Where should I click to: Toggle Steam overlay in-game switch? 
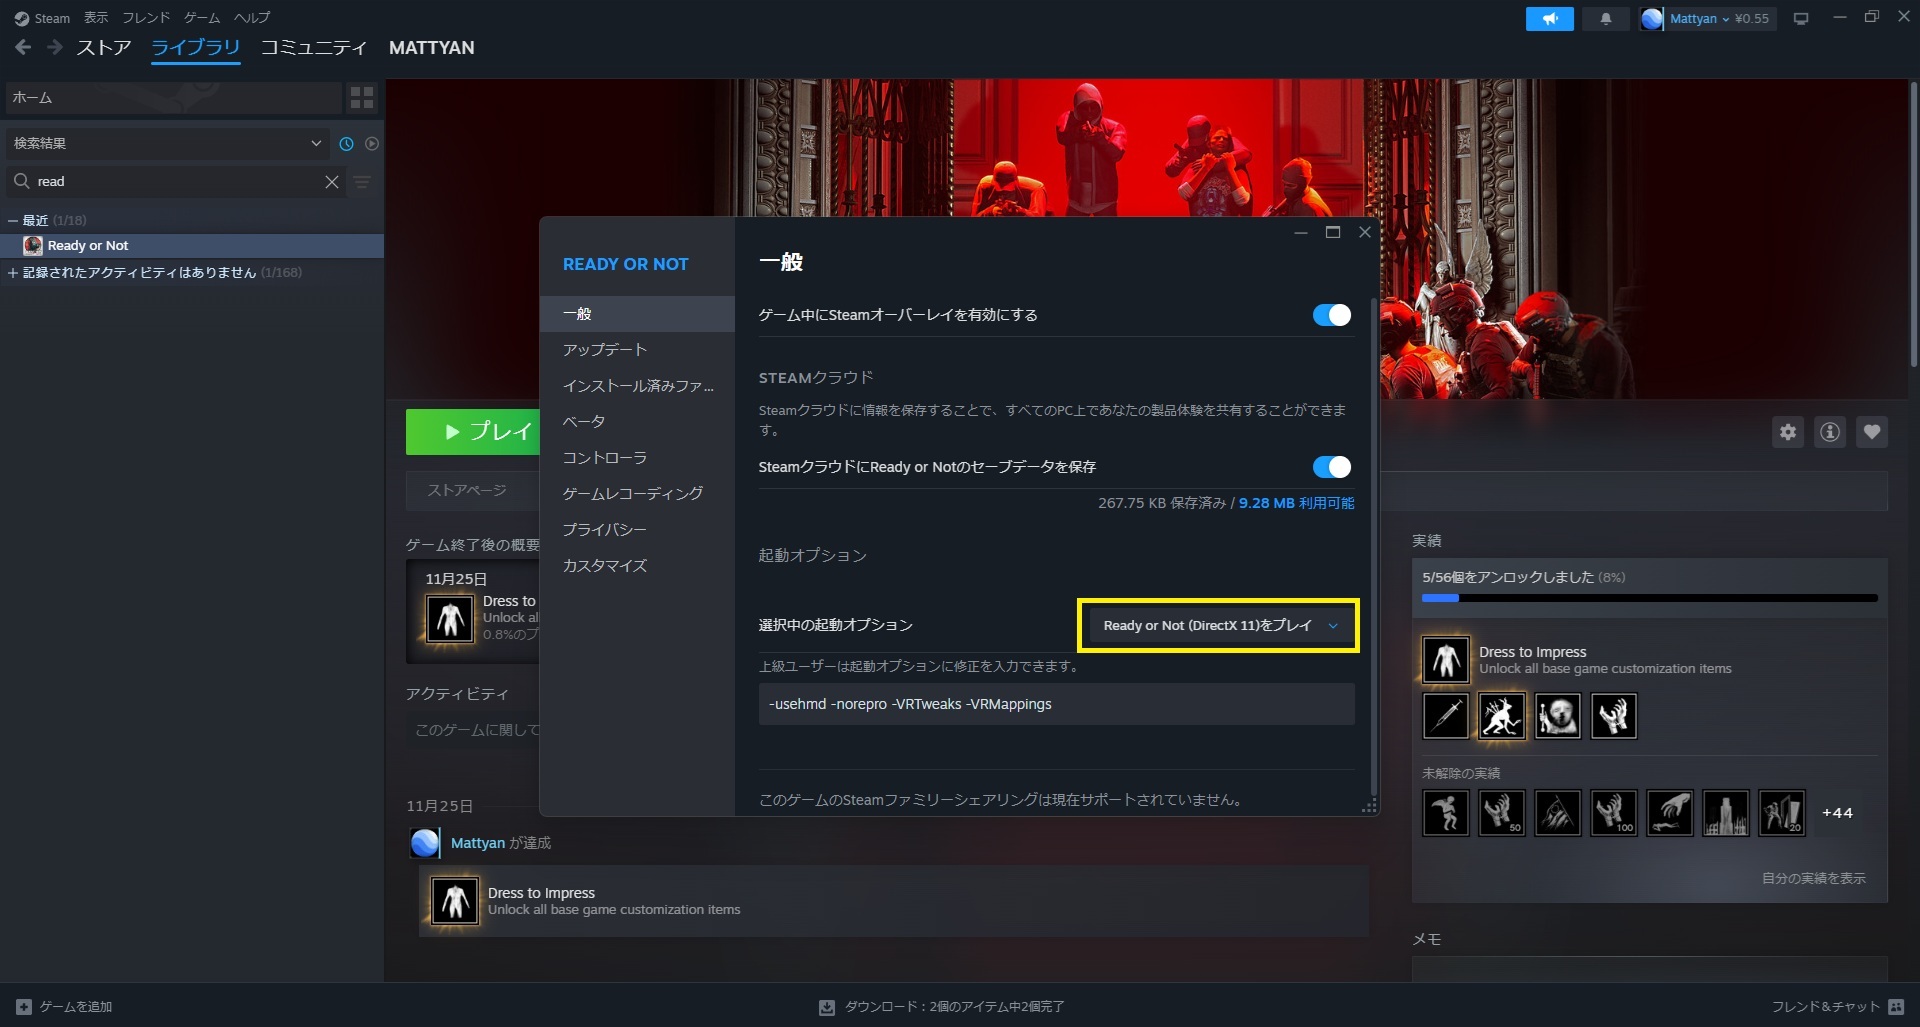[1331, 315]
